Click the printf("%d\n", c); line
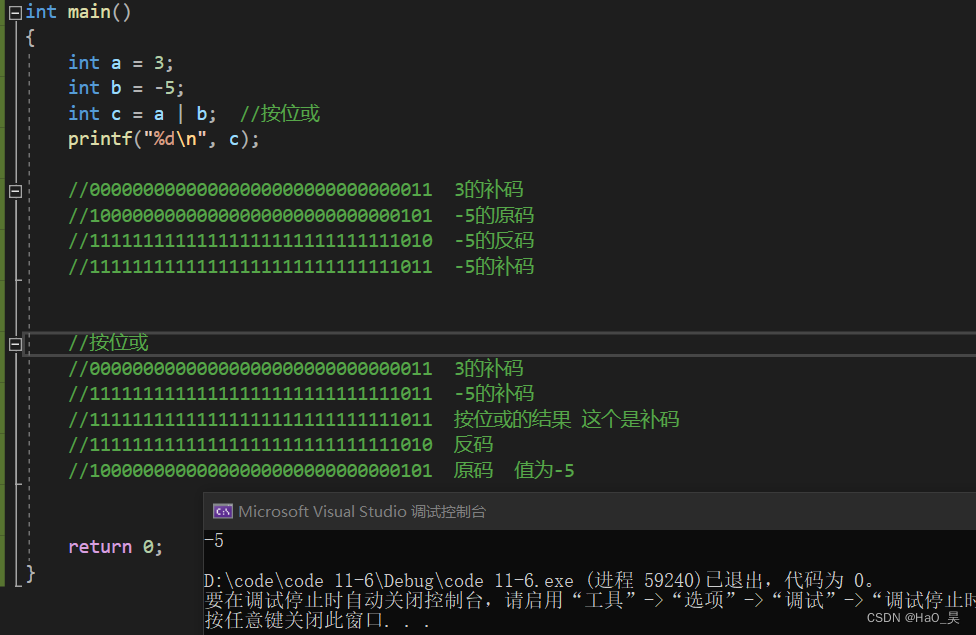 pos(164,139)
